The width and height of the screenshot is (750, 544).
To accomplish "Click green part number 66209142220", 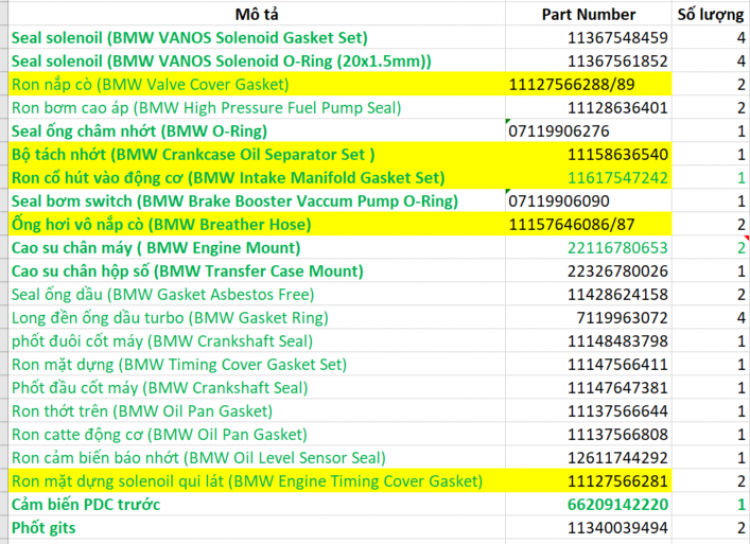I will coord(588,504).
